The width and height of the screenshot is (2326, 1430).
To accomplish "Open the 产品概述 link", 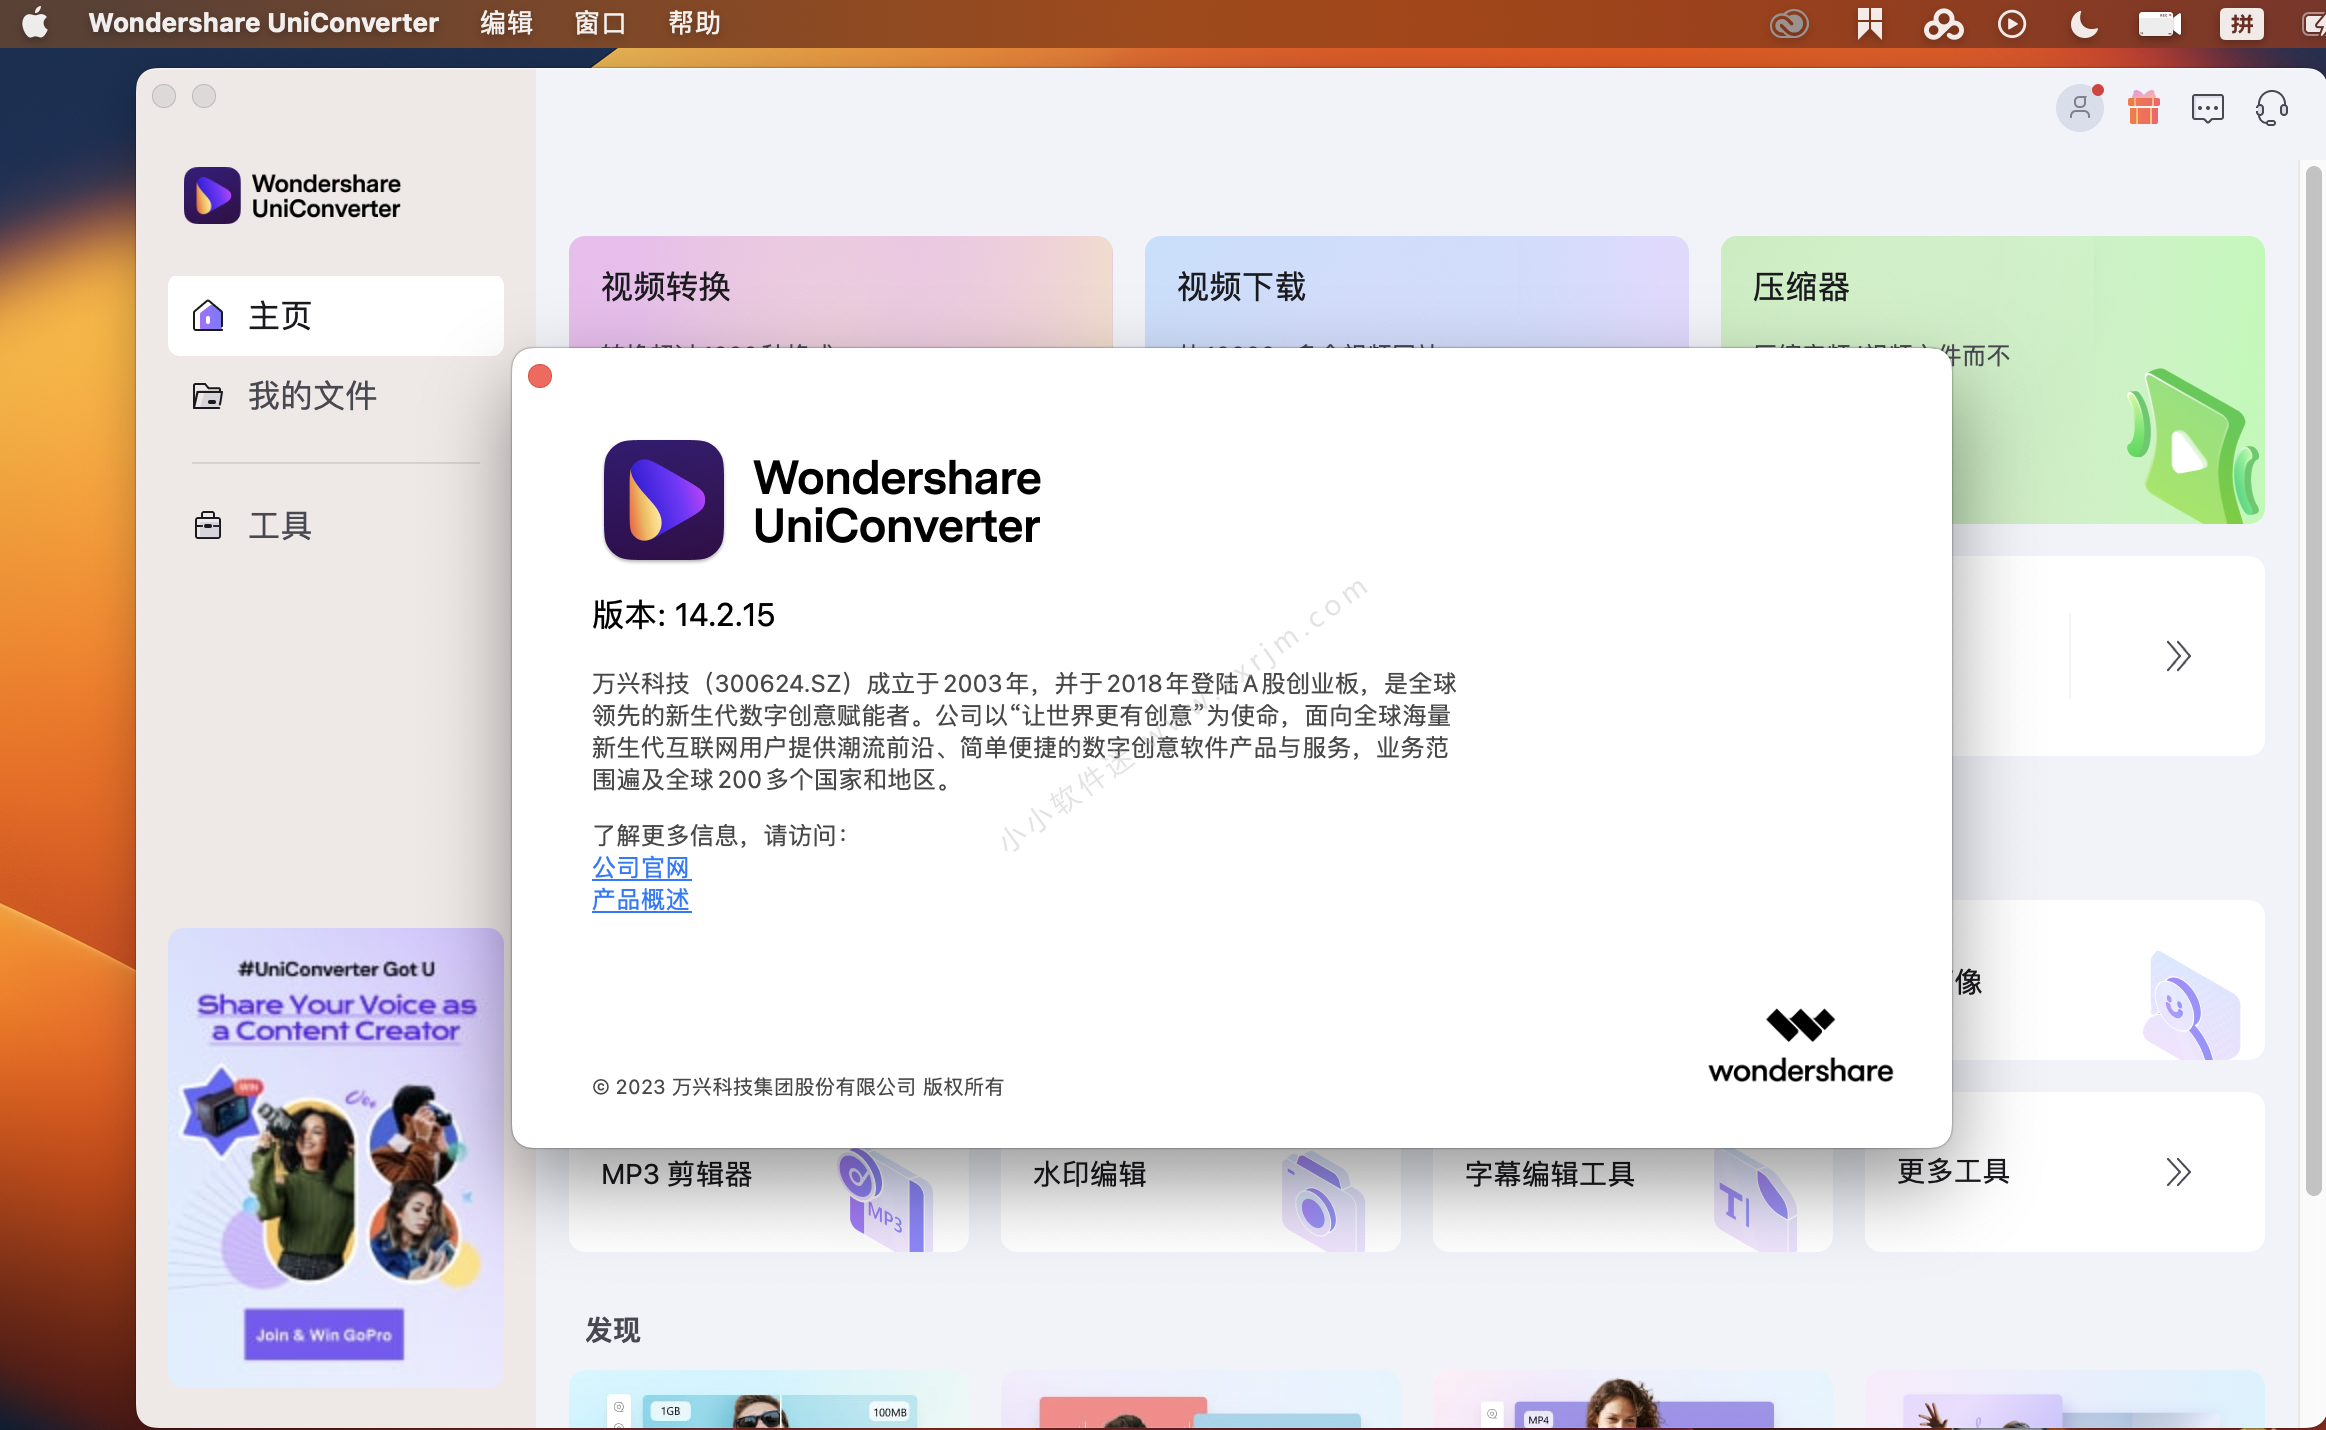I will click(x=641, y=899).
